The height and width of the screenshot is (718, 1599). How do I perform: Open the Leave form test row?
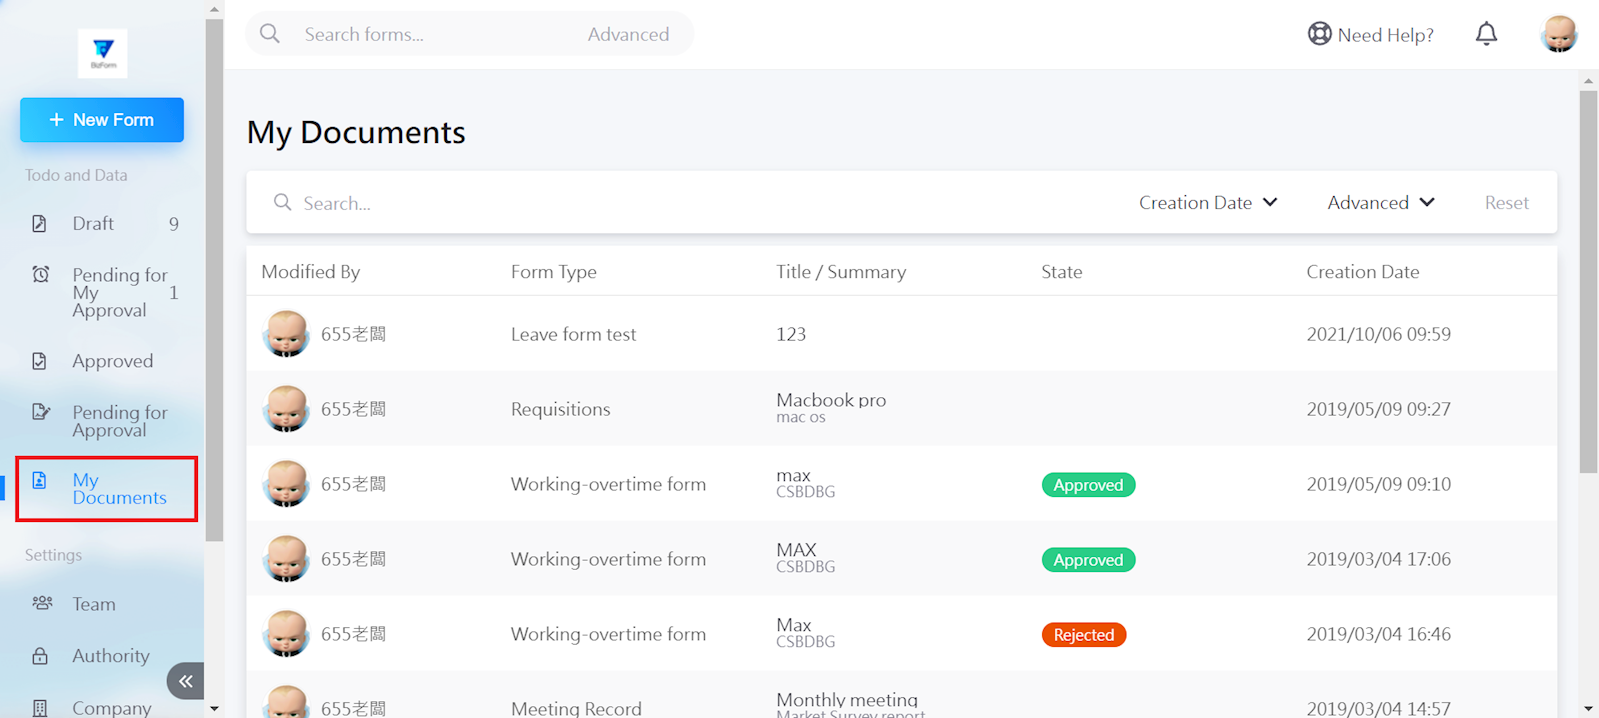pyautogui.click(x=573, y=334)
